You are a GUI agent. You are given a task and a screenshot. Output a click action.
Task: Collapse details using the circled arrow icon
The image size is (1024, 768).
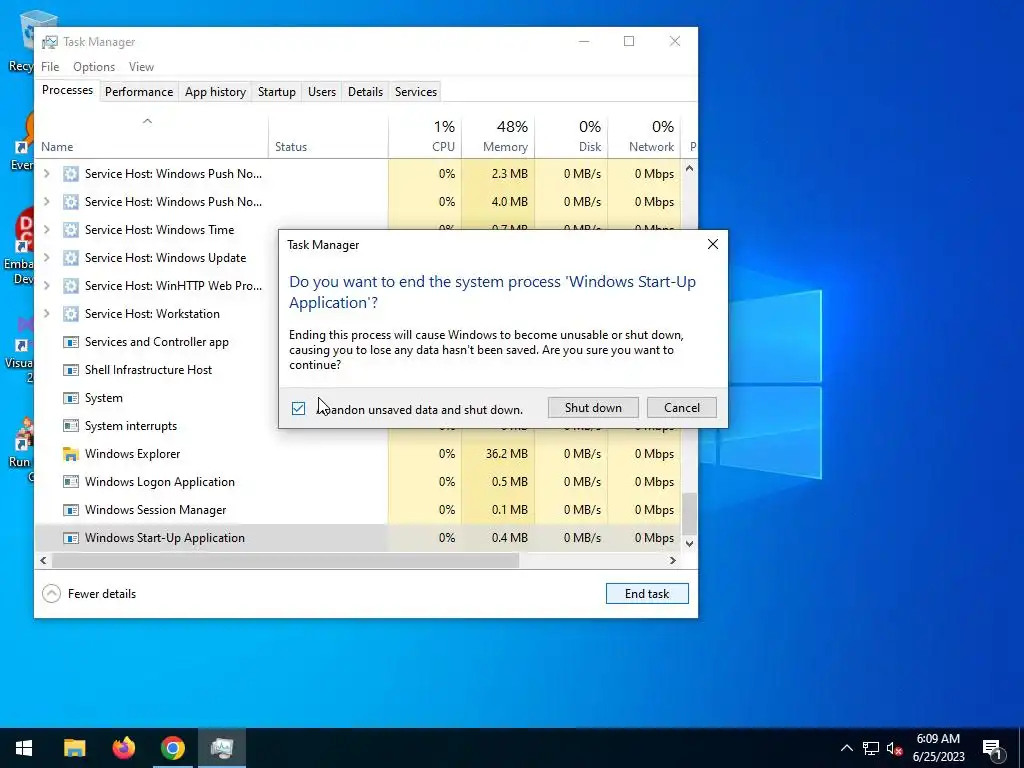[x=52, y=594]
